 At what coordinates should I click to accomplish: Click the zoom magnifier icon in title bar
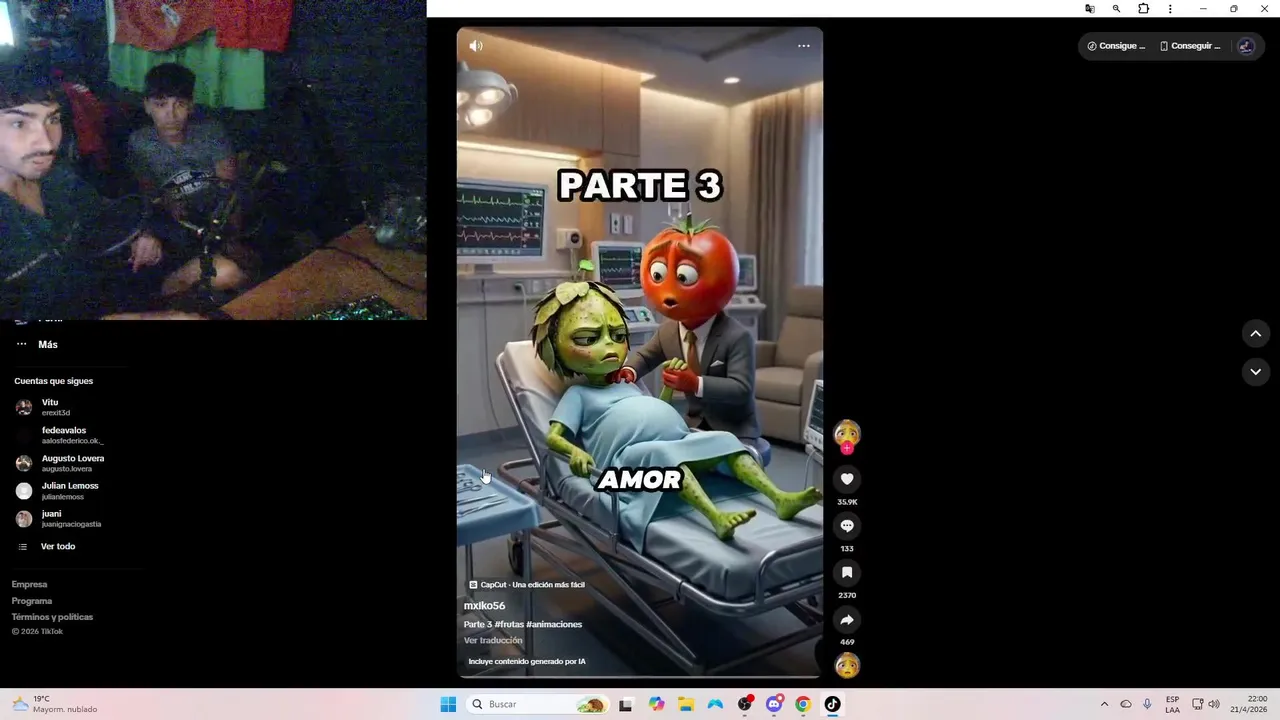pos(1116,9)
